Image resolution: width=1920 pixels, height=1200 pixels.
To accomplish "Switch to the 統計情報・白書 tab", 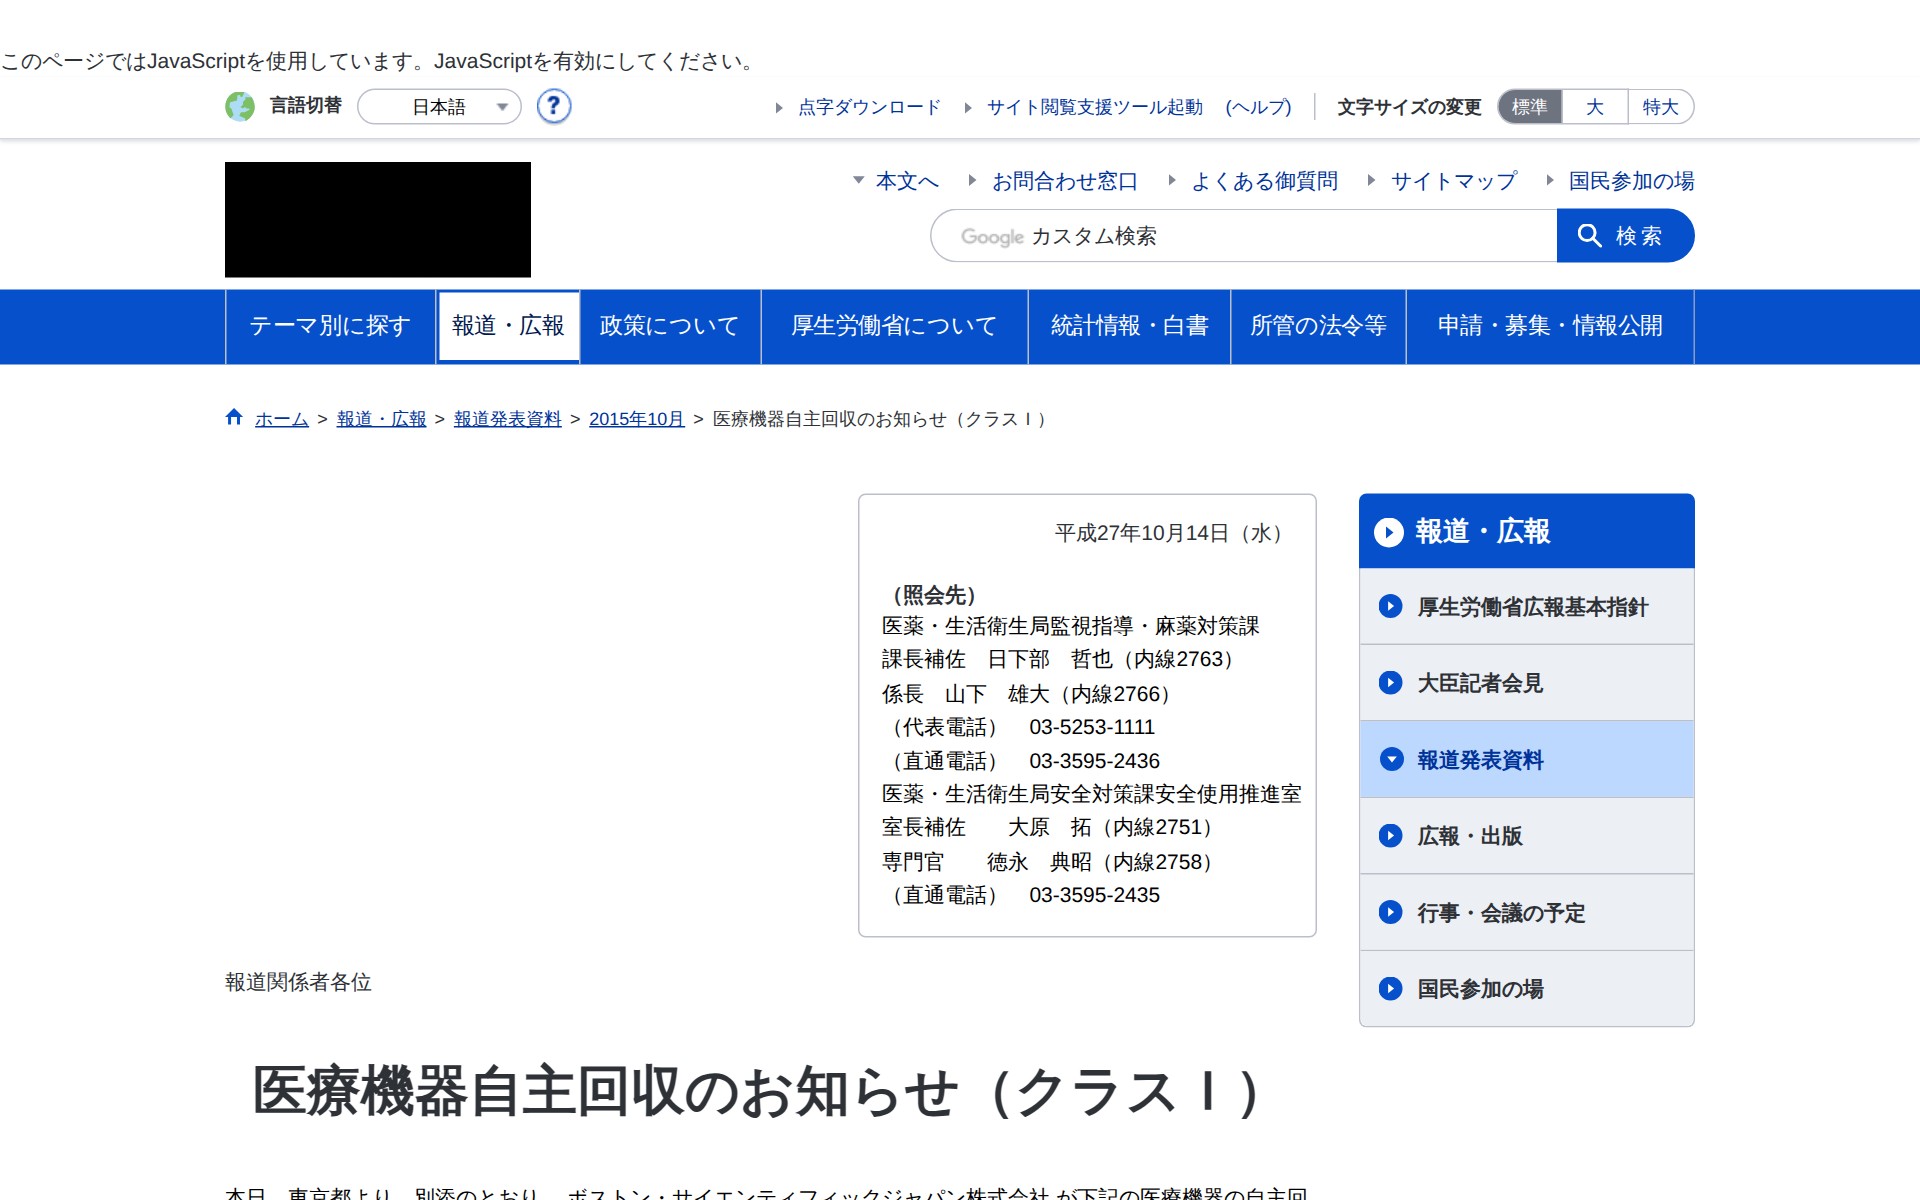I will point(1129,326).
